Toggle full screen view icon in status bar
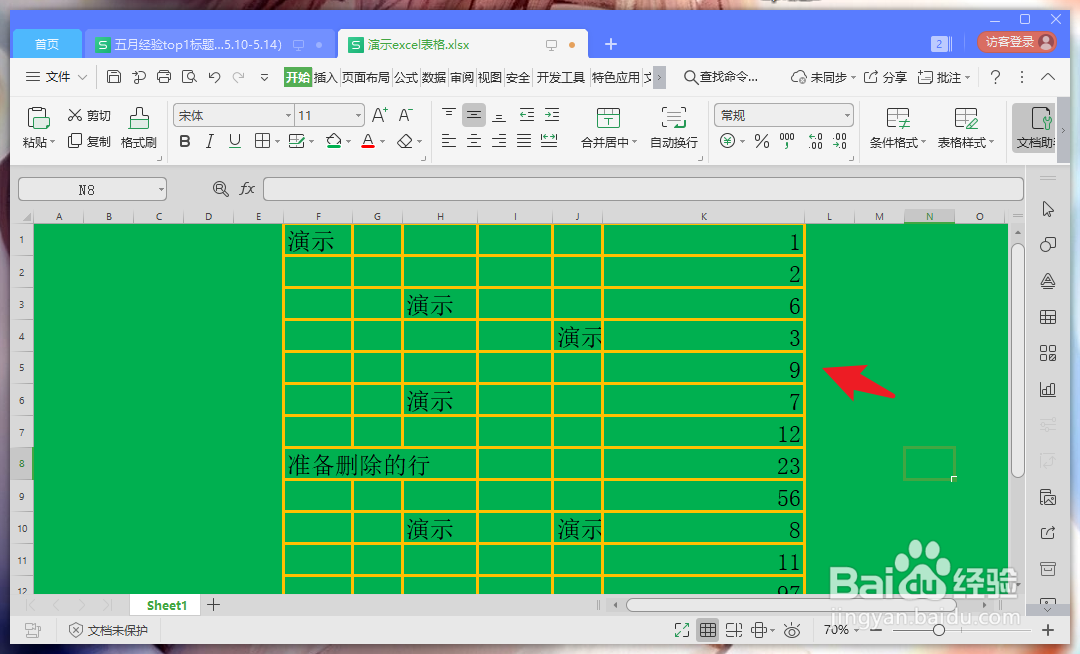This screenshot has height=654, width=1080. point(682,629)
